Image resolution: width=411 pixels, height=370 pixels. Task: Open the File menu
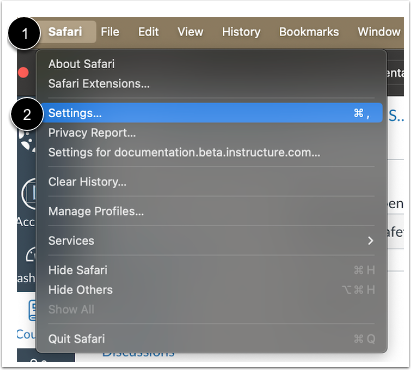coord(110,32)
